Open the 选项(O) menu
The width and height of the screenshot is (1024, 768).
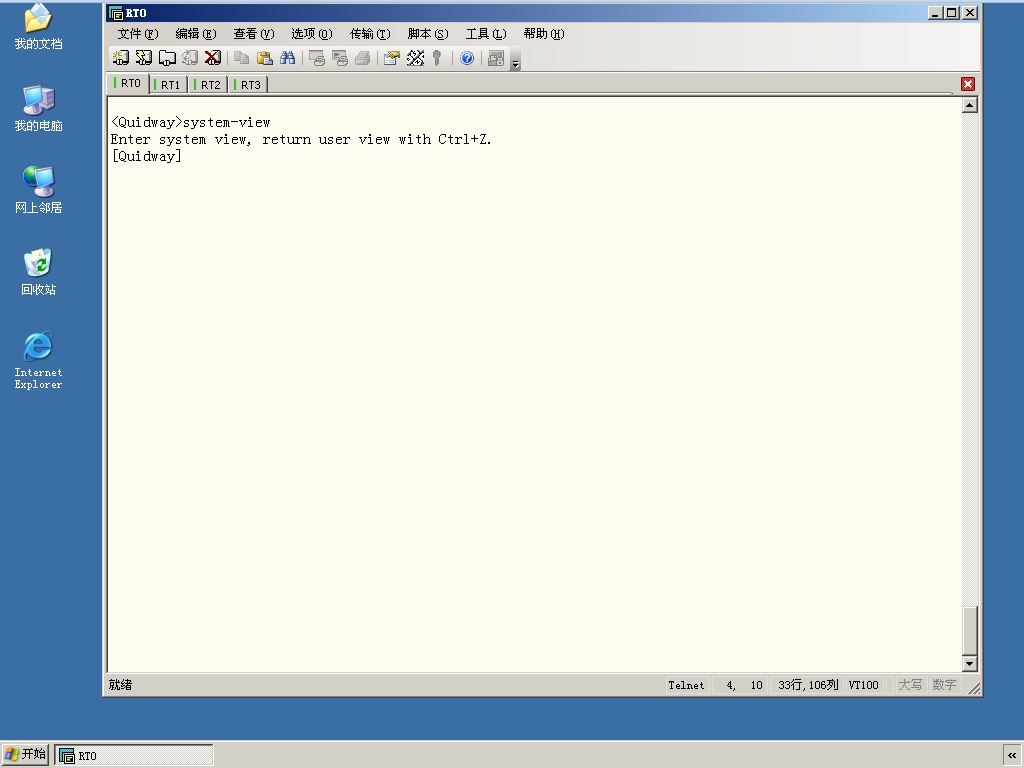[x=312, y=34]
